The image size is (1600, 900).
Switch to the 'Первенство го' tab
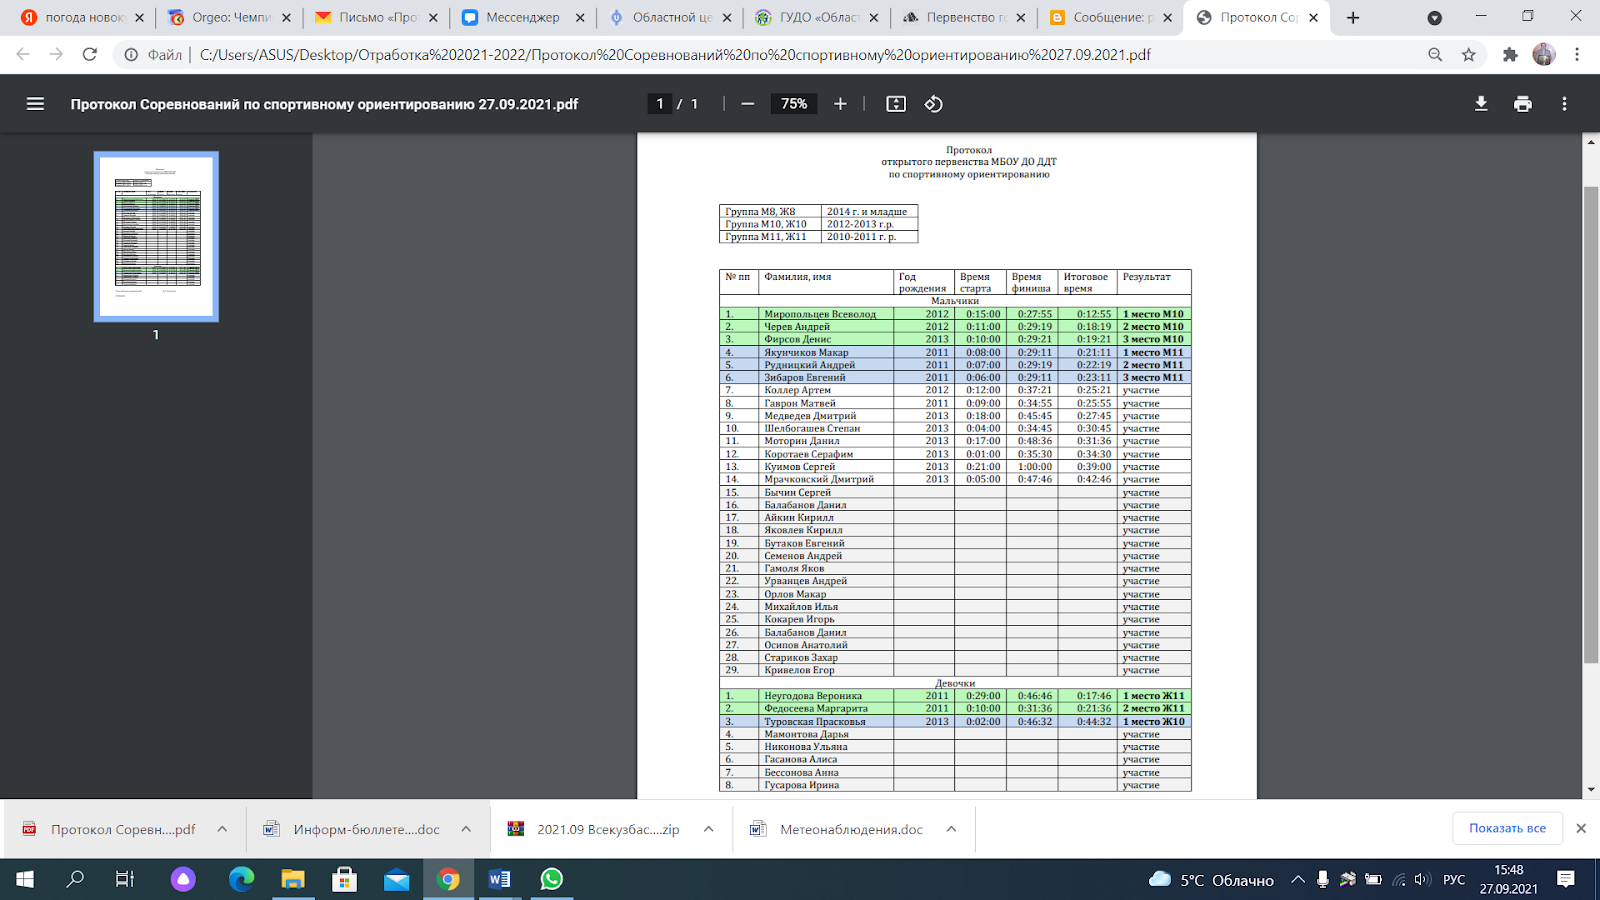pyautogui.click(x=962, y=18)
